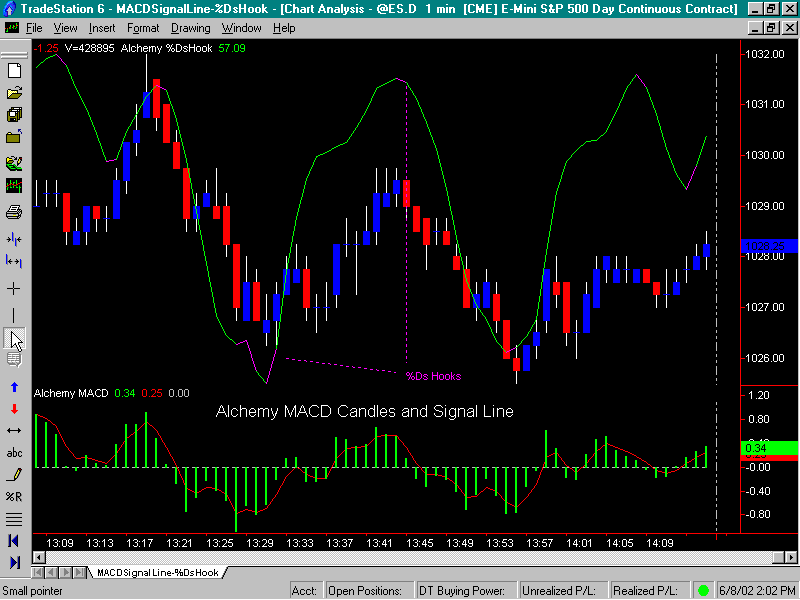Viewport: 800px width, 600px height.
Task: Click the Open Positions: status field
Action: (370, 591)
